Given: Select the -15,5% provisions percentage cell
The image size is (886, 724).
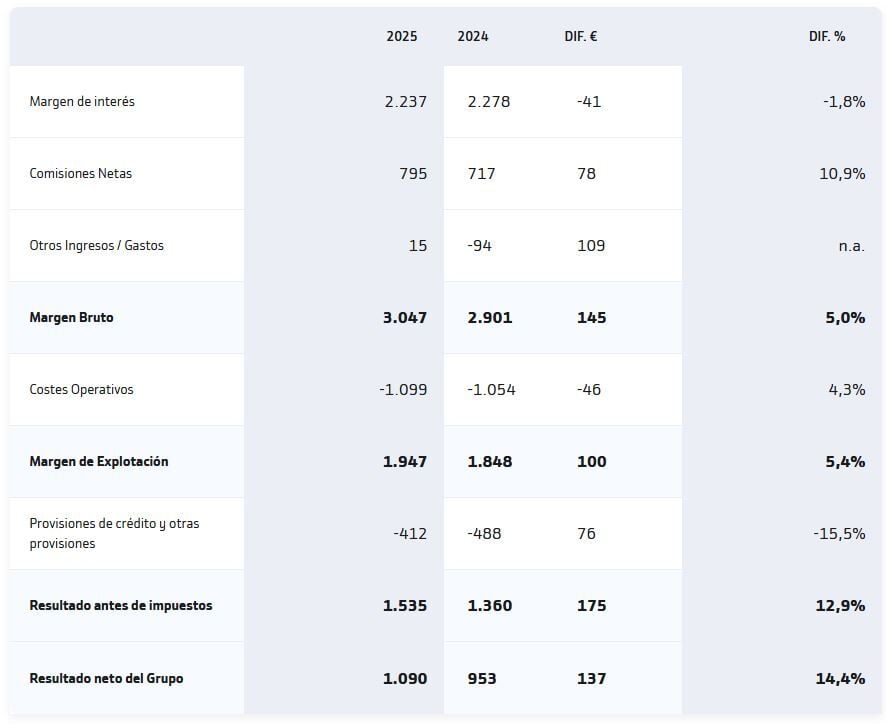Looking at the screenshot, I should click(839, 533).
